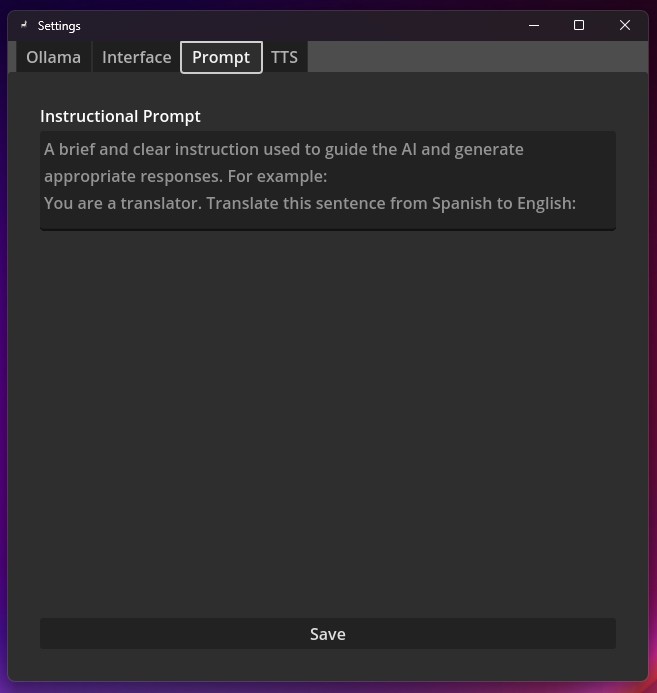Viewport: 657px width, 693px height.
Task: Focus the Instructional Prompt text box
Action: [x=327, y=181]
